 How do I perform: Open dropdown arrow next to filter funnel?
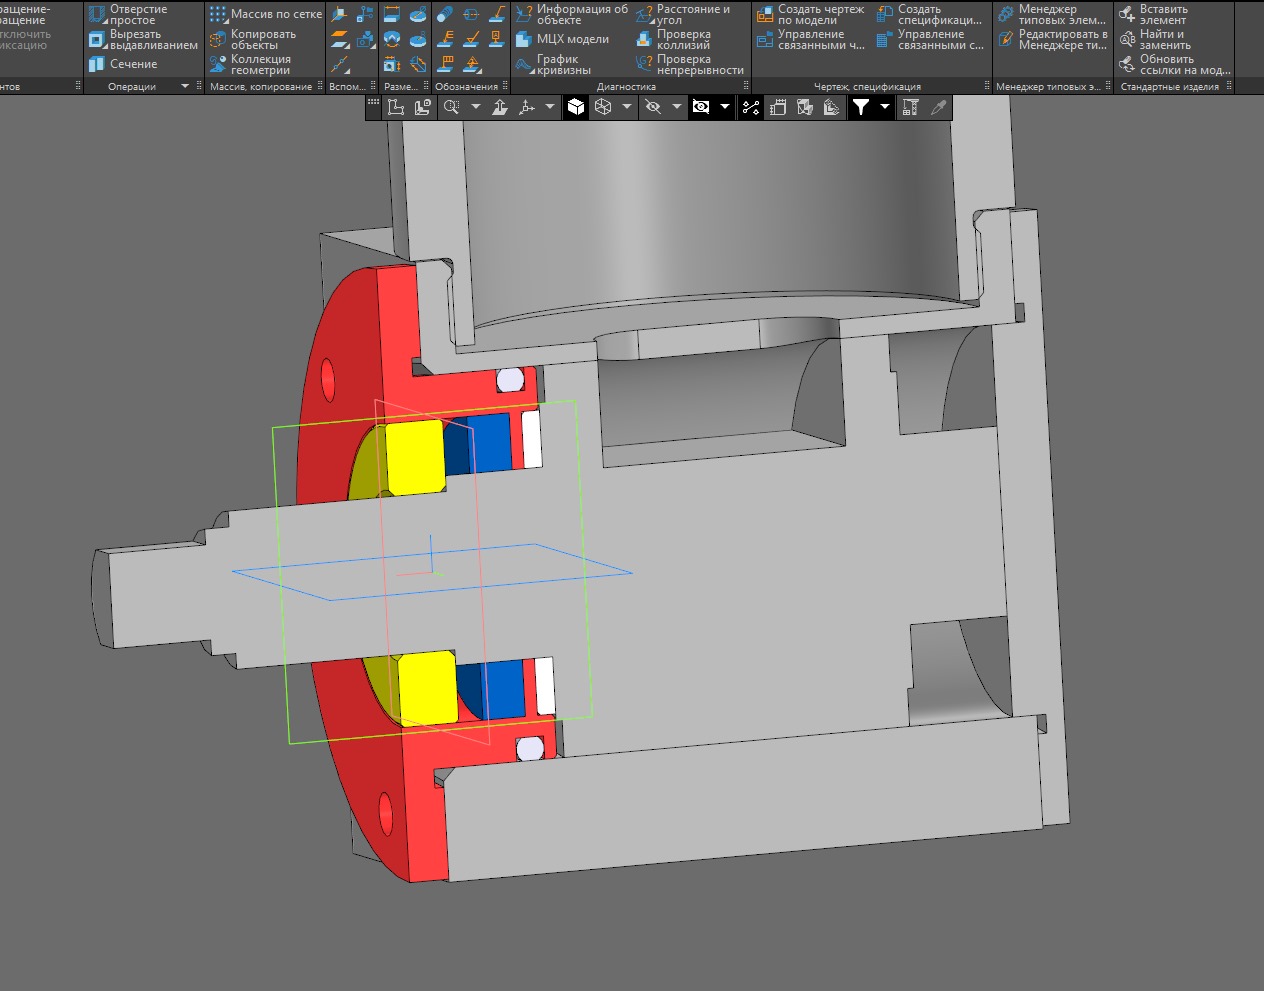884,107
